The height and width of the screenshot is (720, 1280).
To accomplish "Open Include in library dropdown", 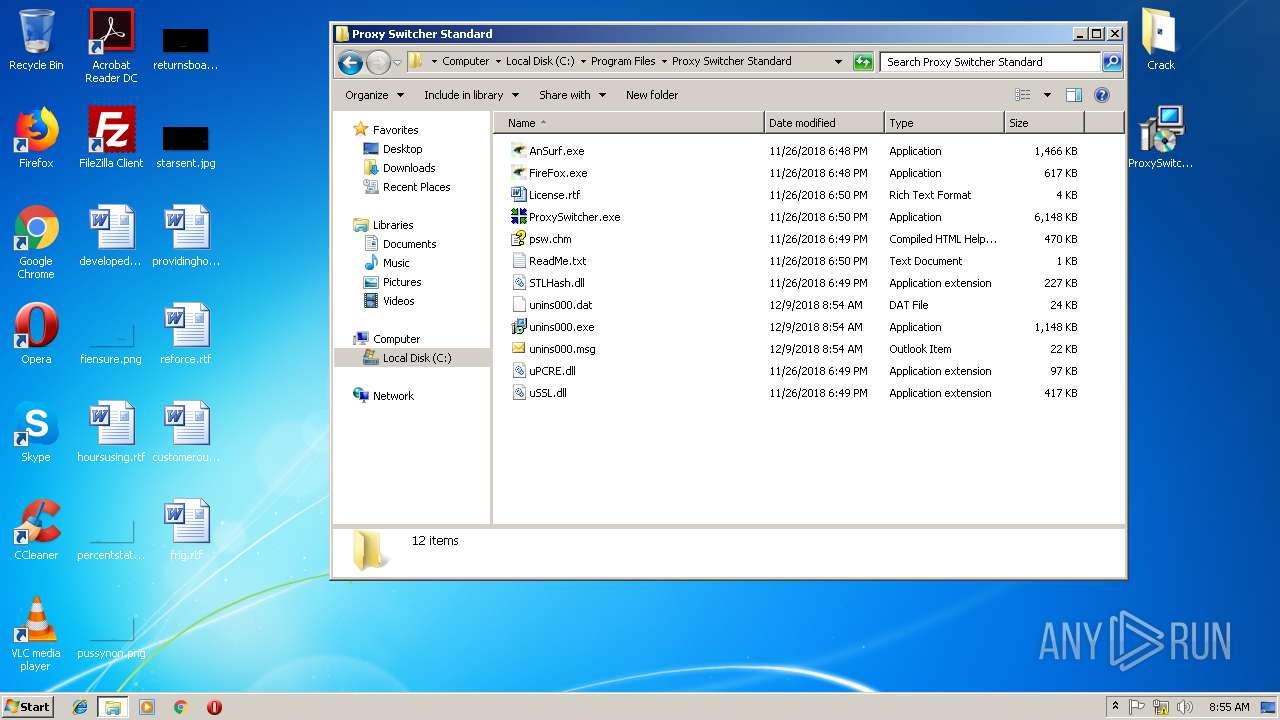I will [471, 95].
